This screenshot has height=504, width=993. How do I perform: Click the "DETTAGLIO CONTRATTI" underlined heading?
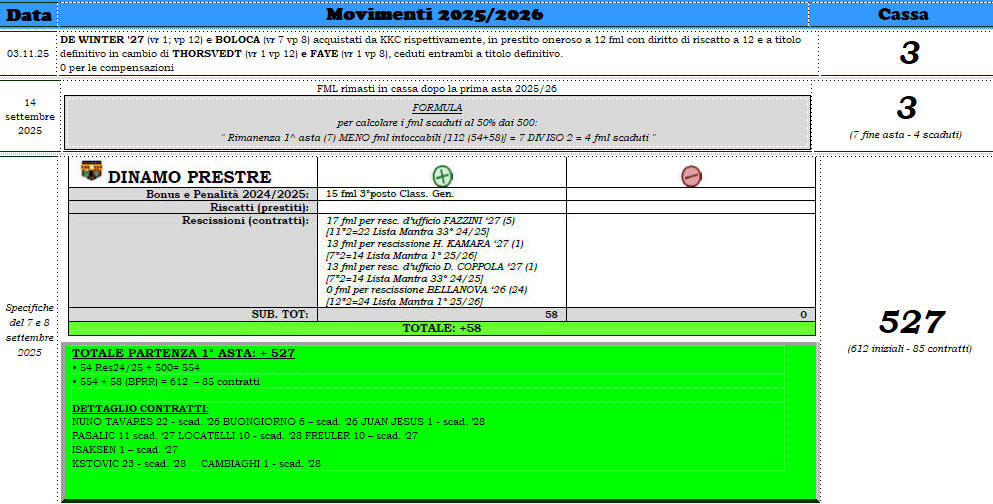140,409
